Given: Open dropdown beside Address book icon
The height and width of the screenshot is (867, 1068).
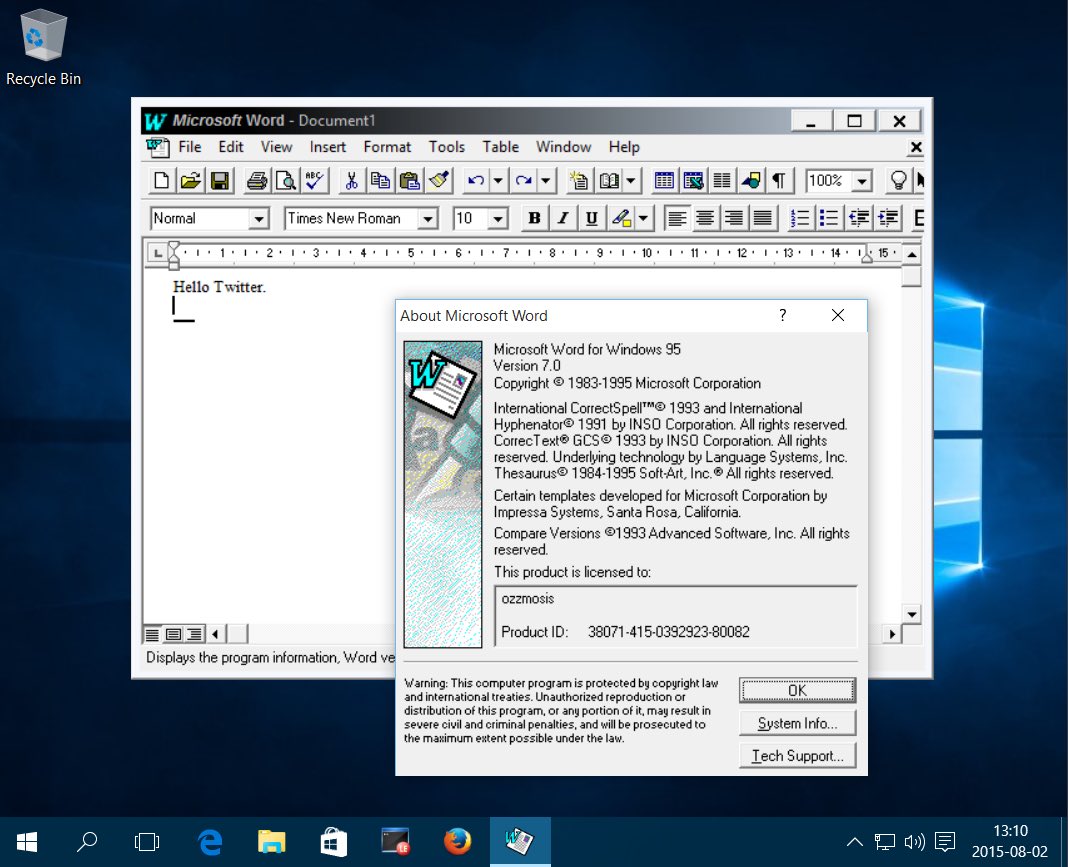Looking at the screenshot, I should (x=631, y=180).
